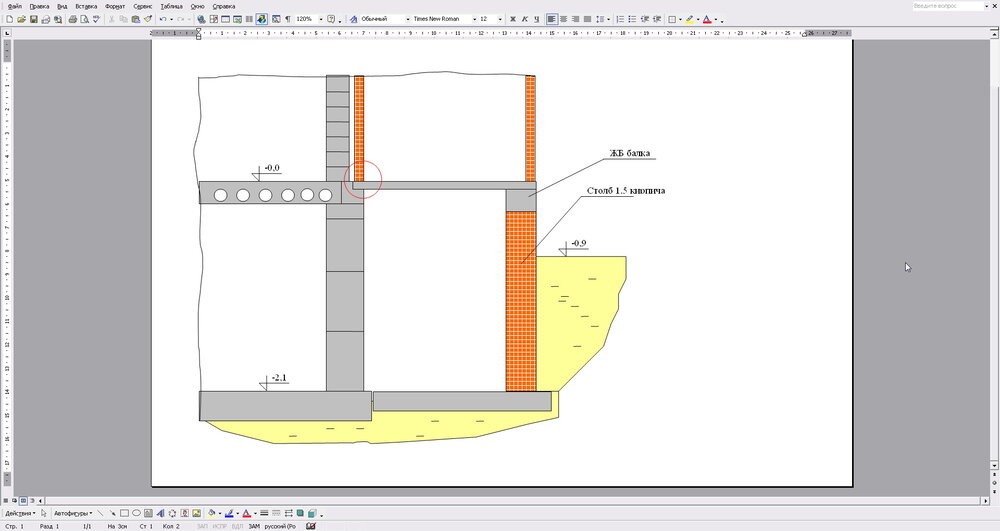Click the Print icon in toolbar
Screen dimensions: 1000x531
tap(72, 19)
